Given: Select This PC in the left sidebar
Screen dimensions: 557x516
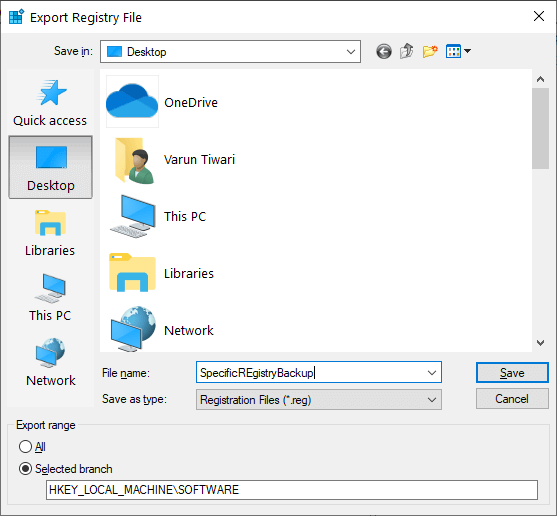Looking at the screenshot, I should pyautogui.click(x=50, y=298).
